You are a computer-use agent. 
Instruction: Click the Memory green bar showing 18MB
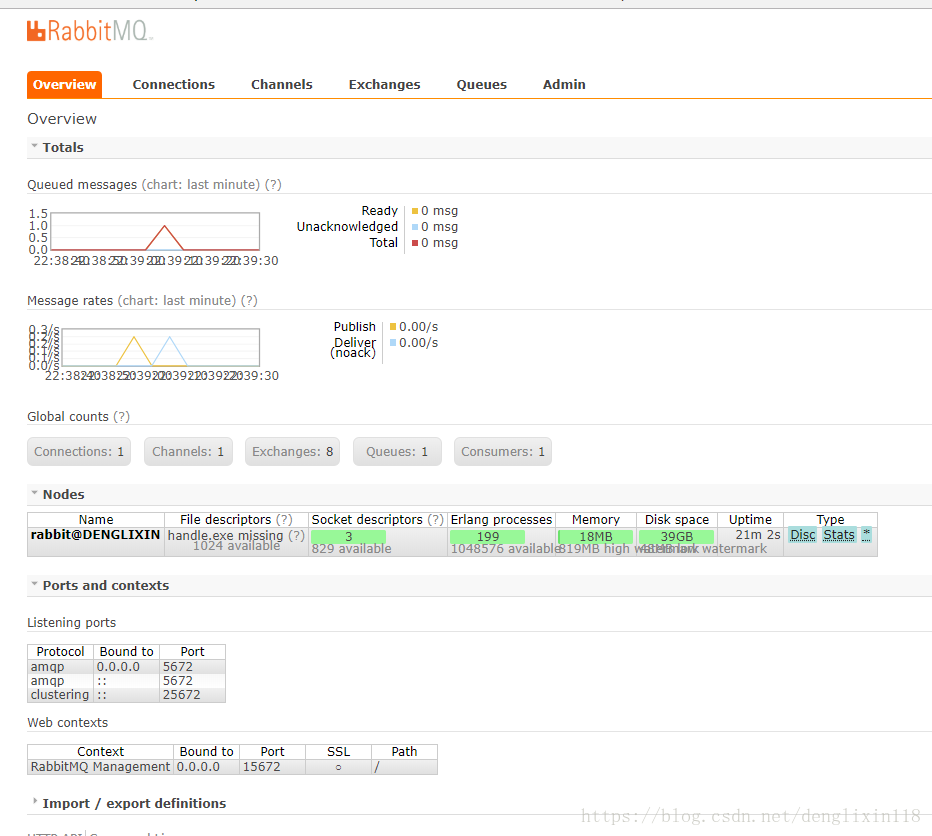point(596,537)
